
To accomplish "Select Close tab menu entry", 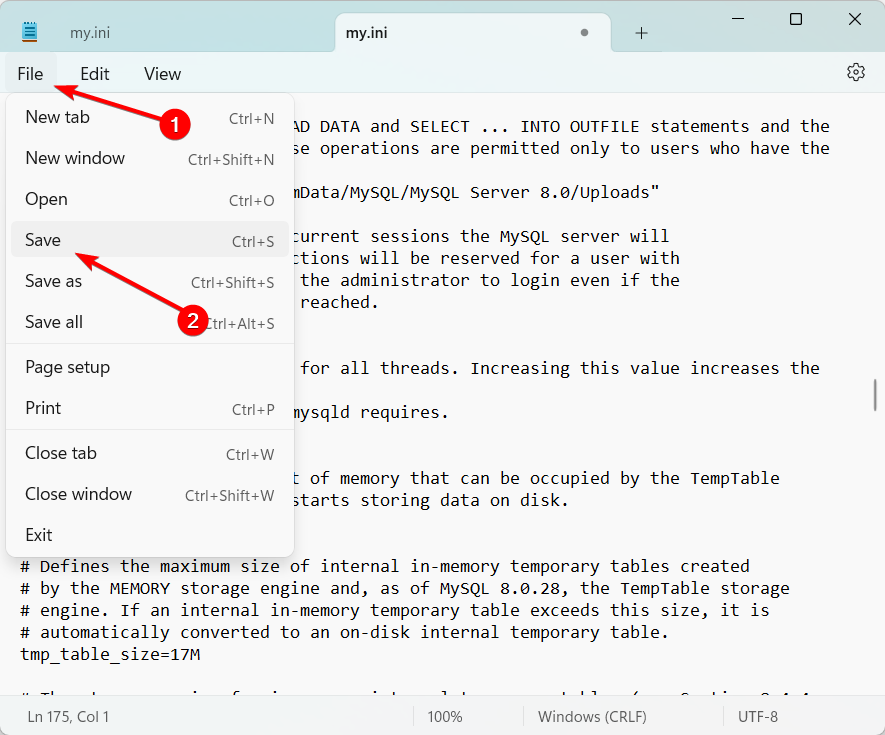I will click(150, 453).
